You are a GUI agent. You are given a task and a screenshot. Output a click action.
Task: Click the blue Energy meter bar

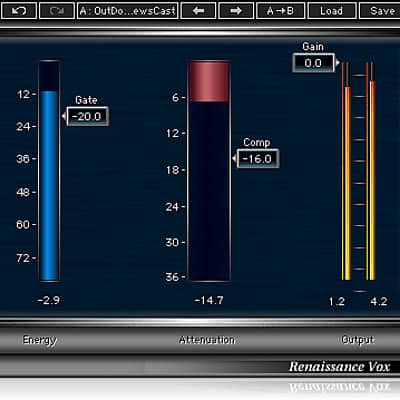(49, 185)
